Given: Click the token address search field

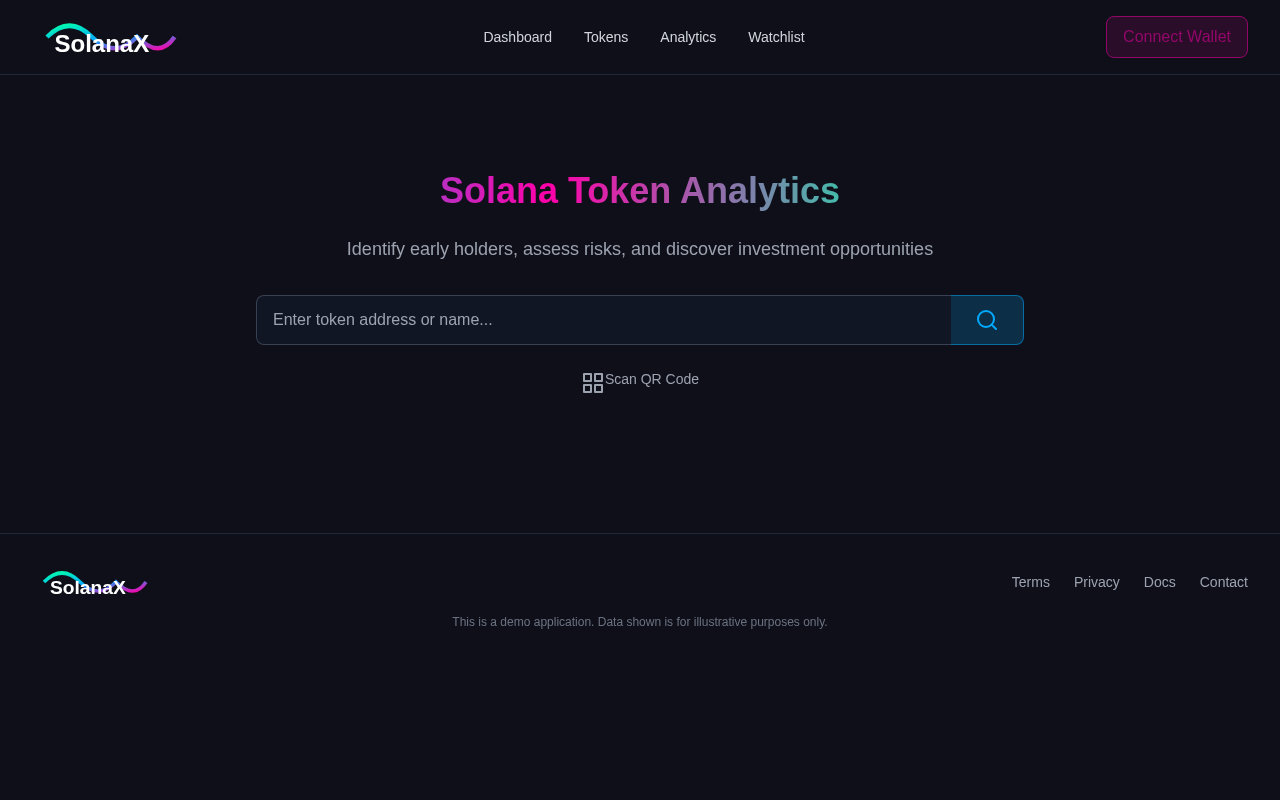Looking at the screenshot, I should click(600, 319).
